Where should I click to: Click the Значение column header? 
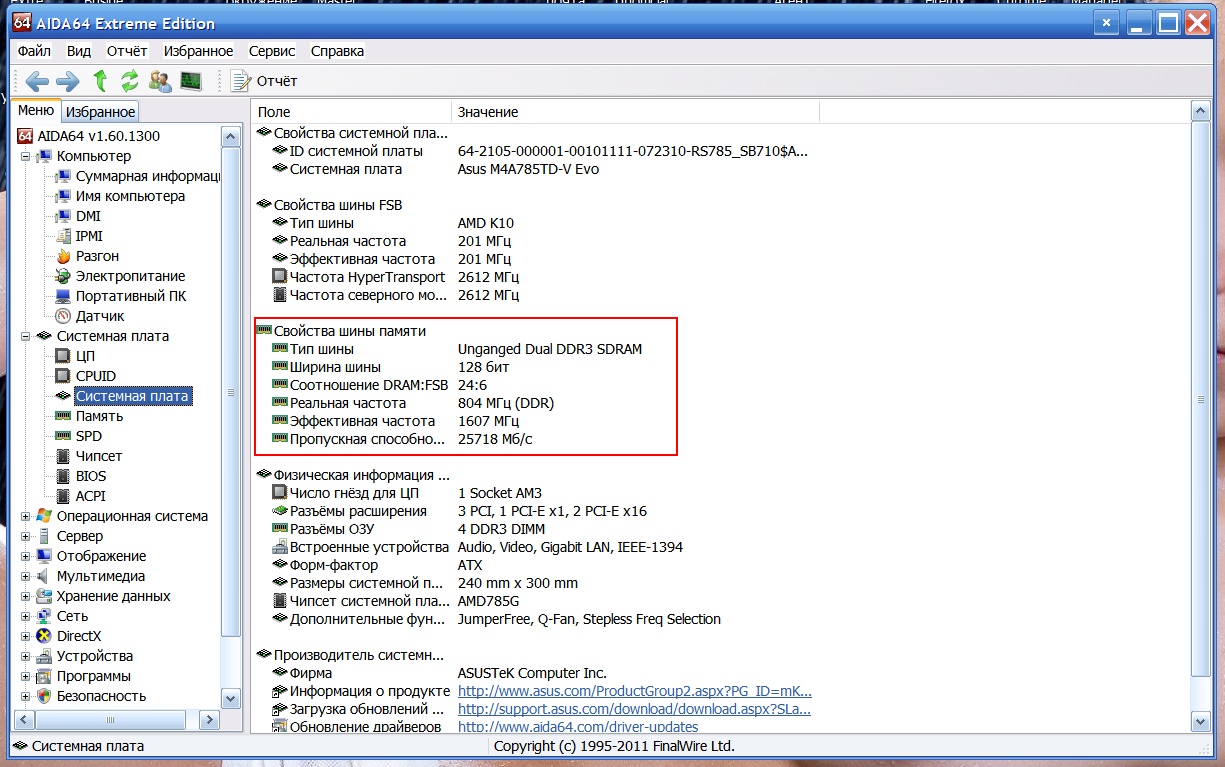click(x=635, y=112)
